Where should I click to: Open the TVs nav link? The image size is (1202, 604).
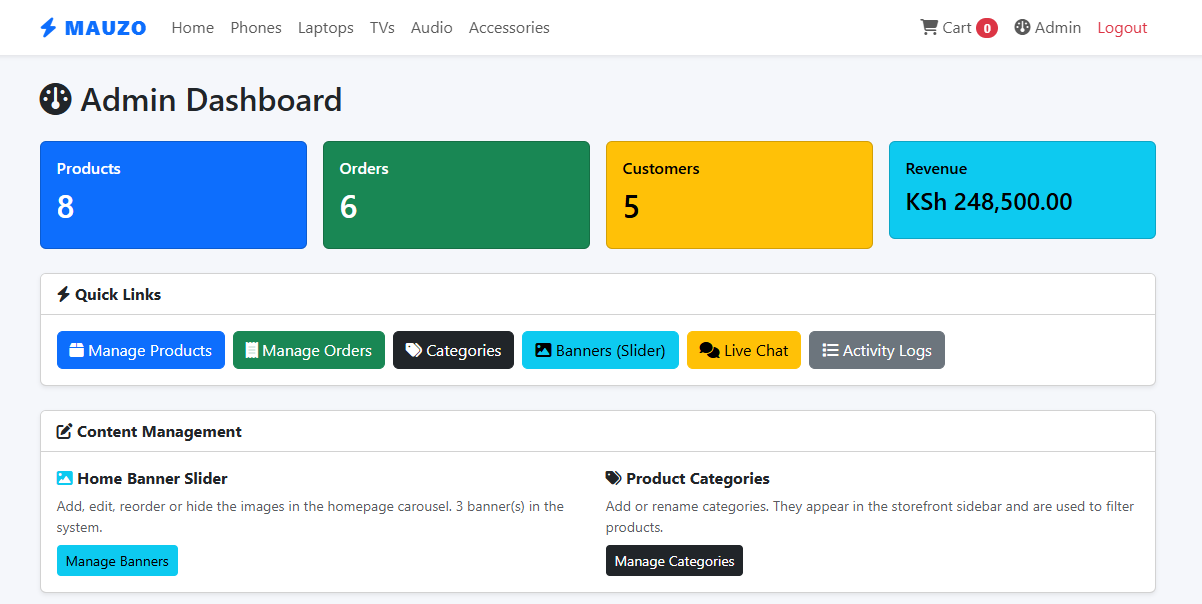(x=382, y=28)
